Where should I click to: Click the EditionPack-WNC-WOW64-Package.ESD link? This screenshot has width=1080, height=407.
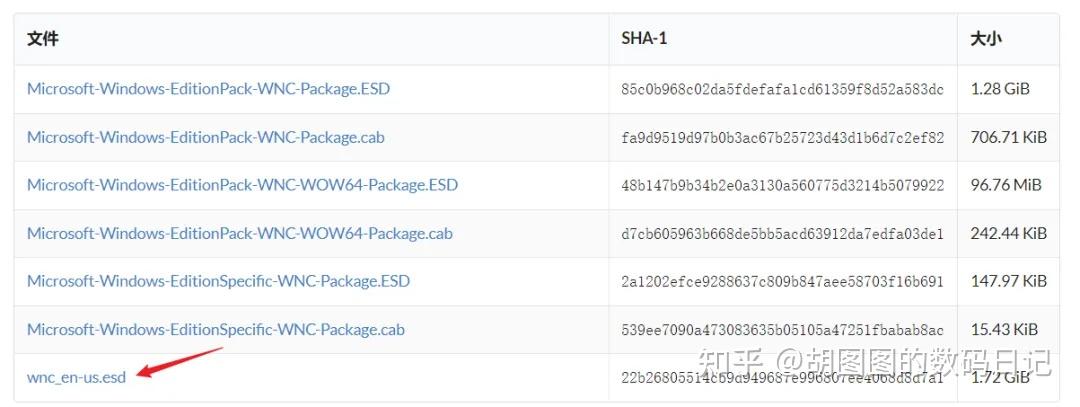pos(242,185)
